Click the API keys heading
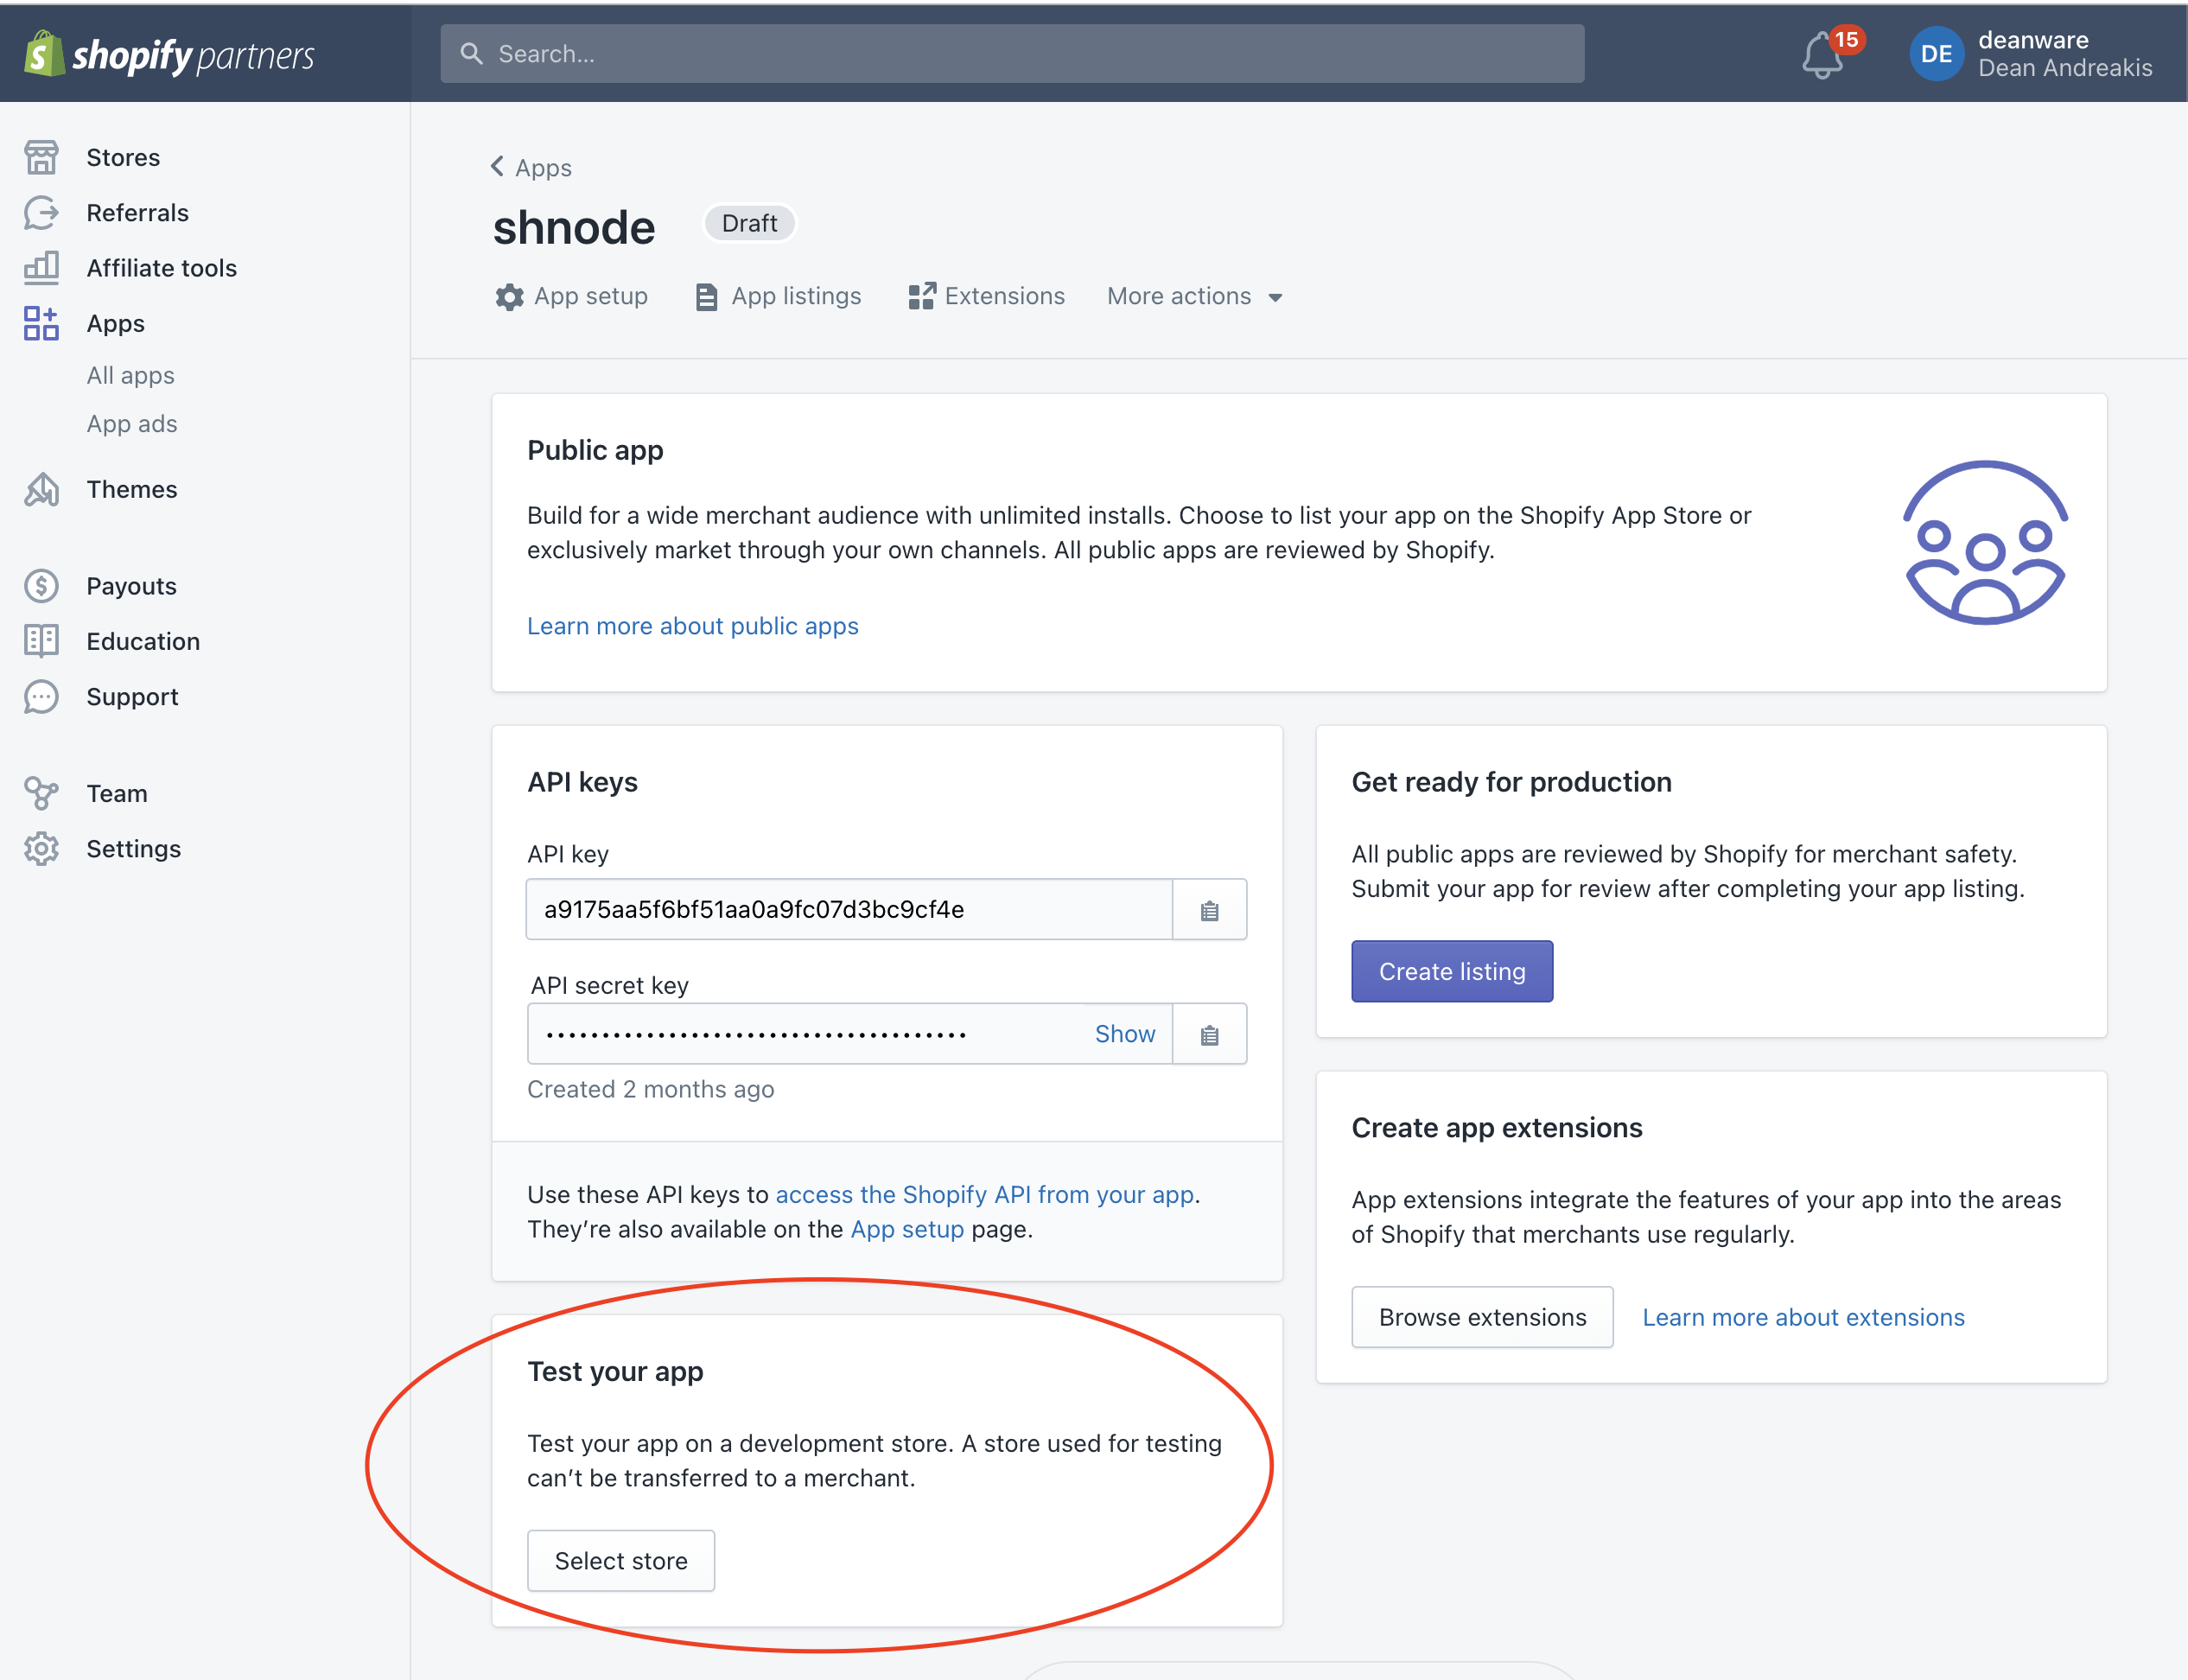The image size is (2188, 1680). (x=582, y=782)
